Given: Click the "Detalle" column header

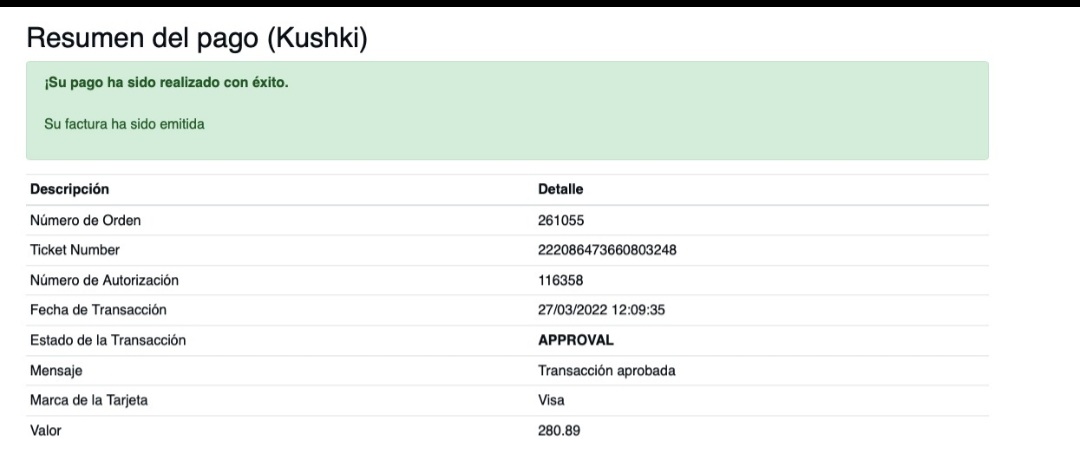Looking at the screenshot, I should coord(561,189).
